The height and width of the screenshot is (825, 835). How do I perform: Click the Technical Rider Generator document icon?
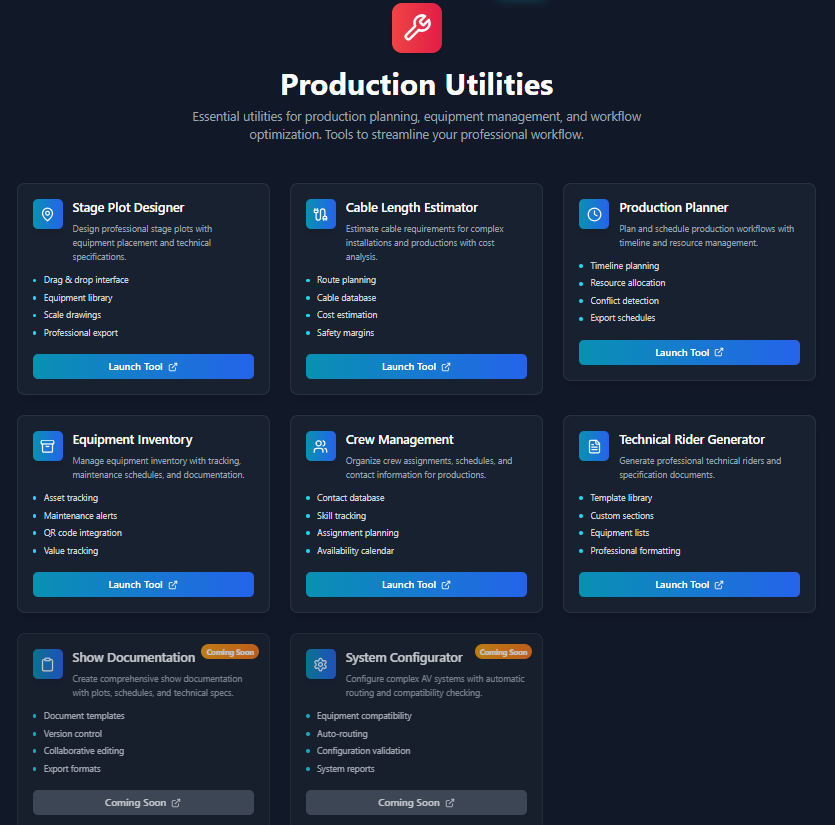593,445
